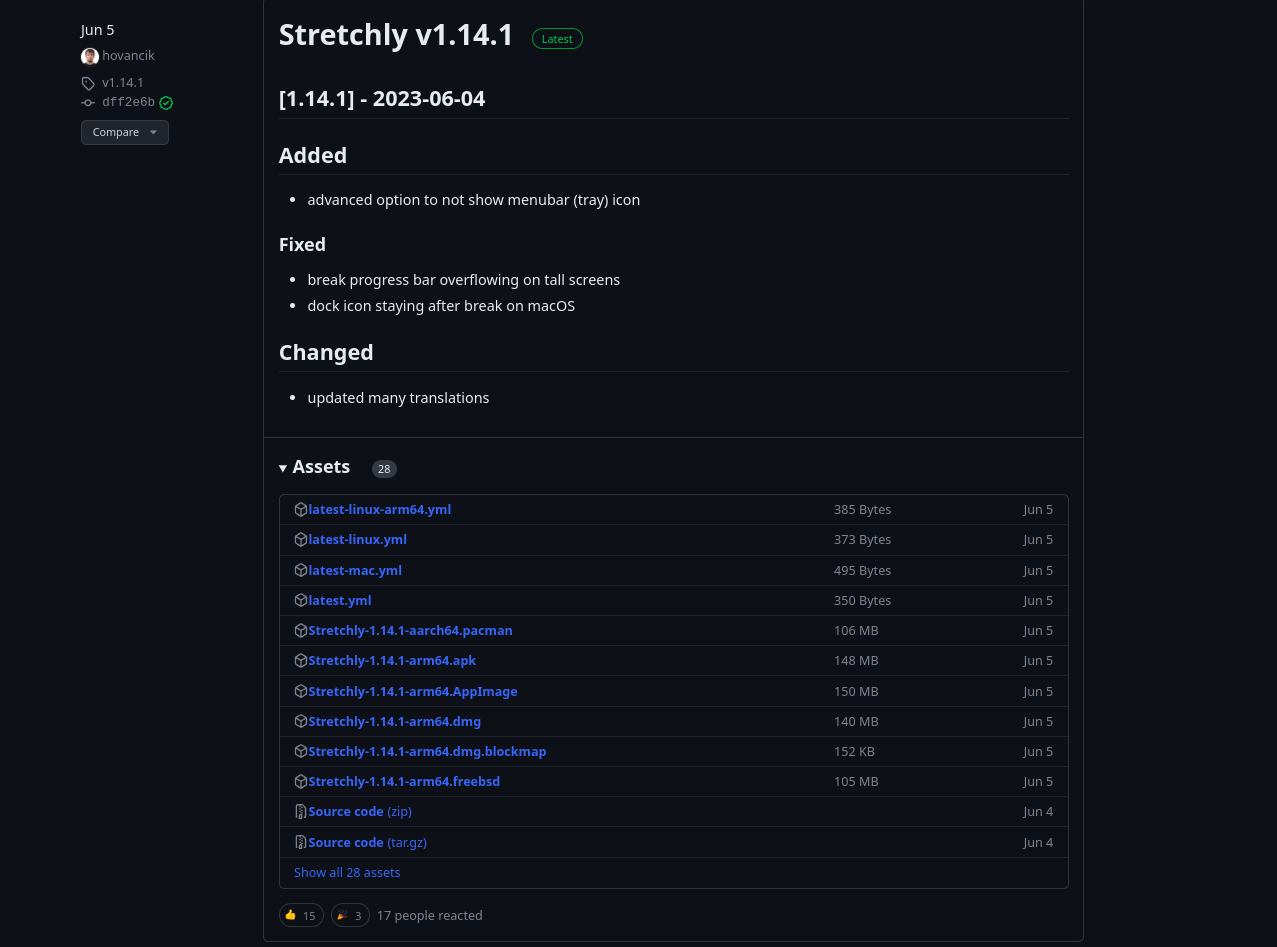
Task: Show all 28 assets
Action: (x=347, y=872)
